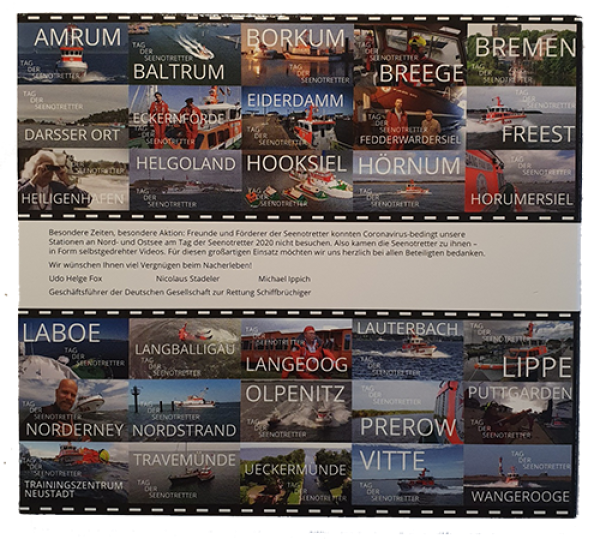The width and height of the screenshot is (600, 539).
Task: Open the BALTRUM video tile
Action: 184,54
